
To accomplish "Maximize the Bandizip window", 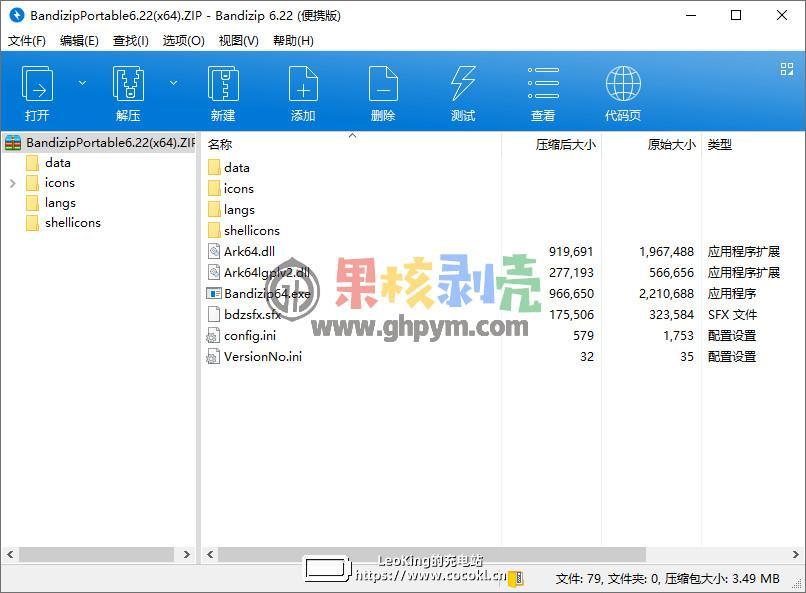I will click(x=736, y=15).
